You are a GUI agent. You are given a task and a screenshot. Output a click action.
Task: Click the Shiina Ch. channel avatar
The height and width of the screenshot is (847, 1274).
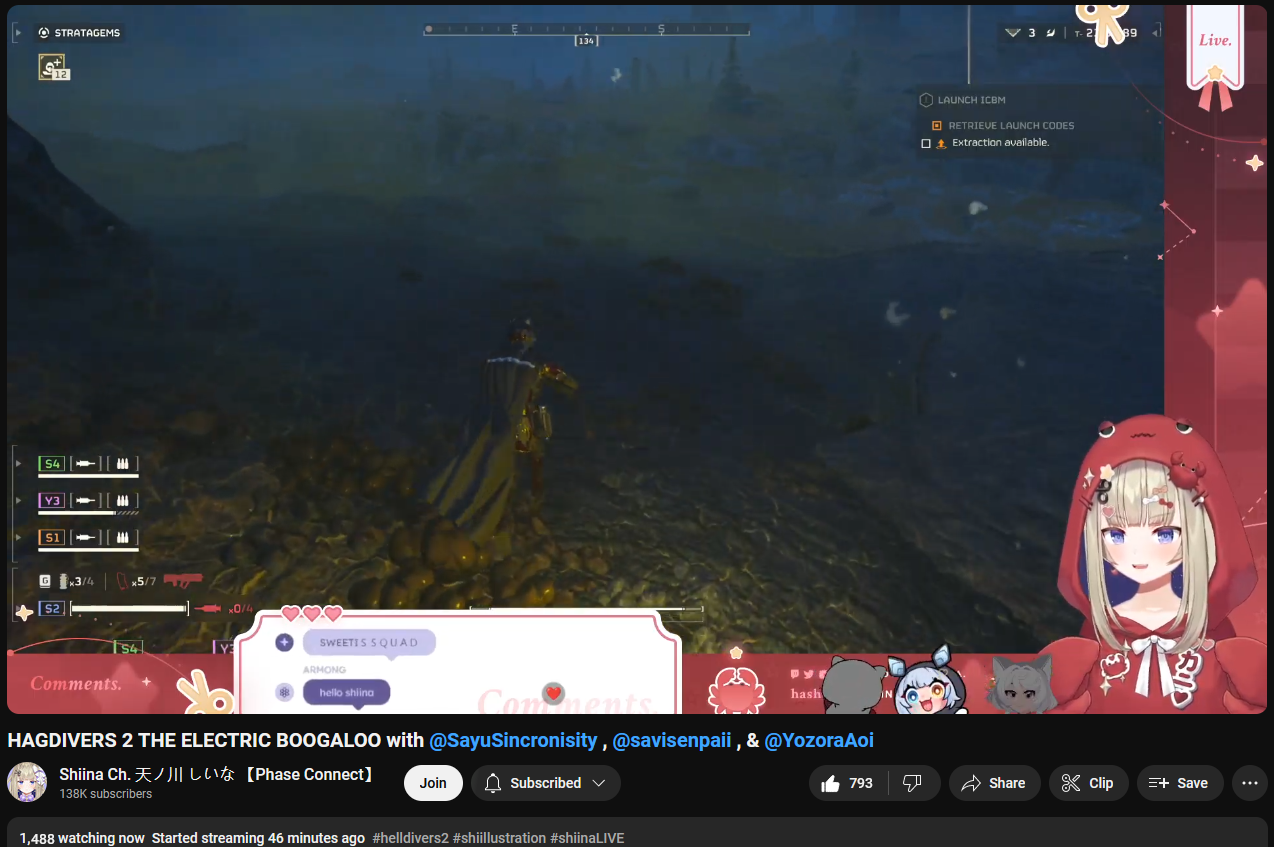(x=27, y=782)
